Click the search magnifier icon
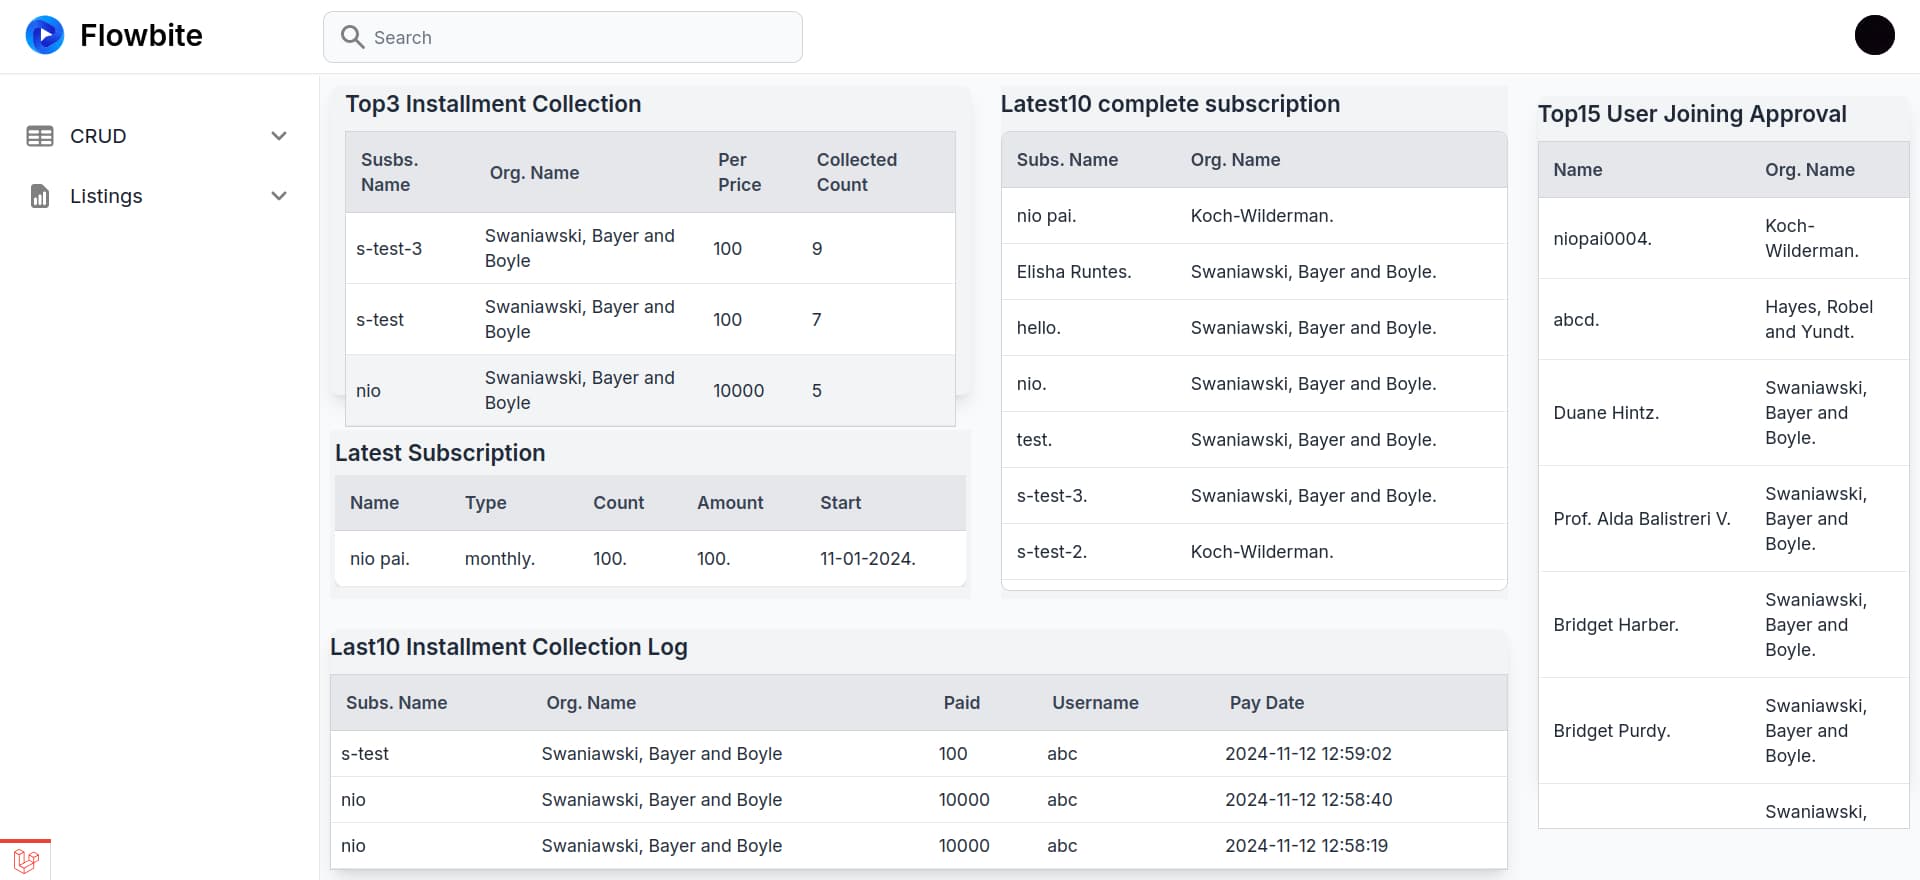The height and width of the screenshot is (880, 1920). click(x=352, y=37)
